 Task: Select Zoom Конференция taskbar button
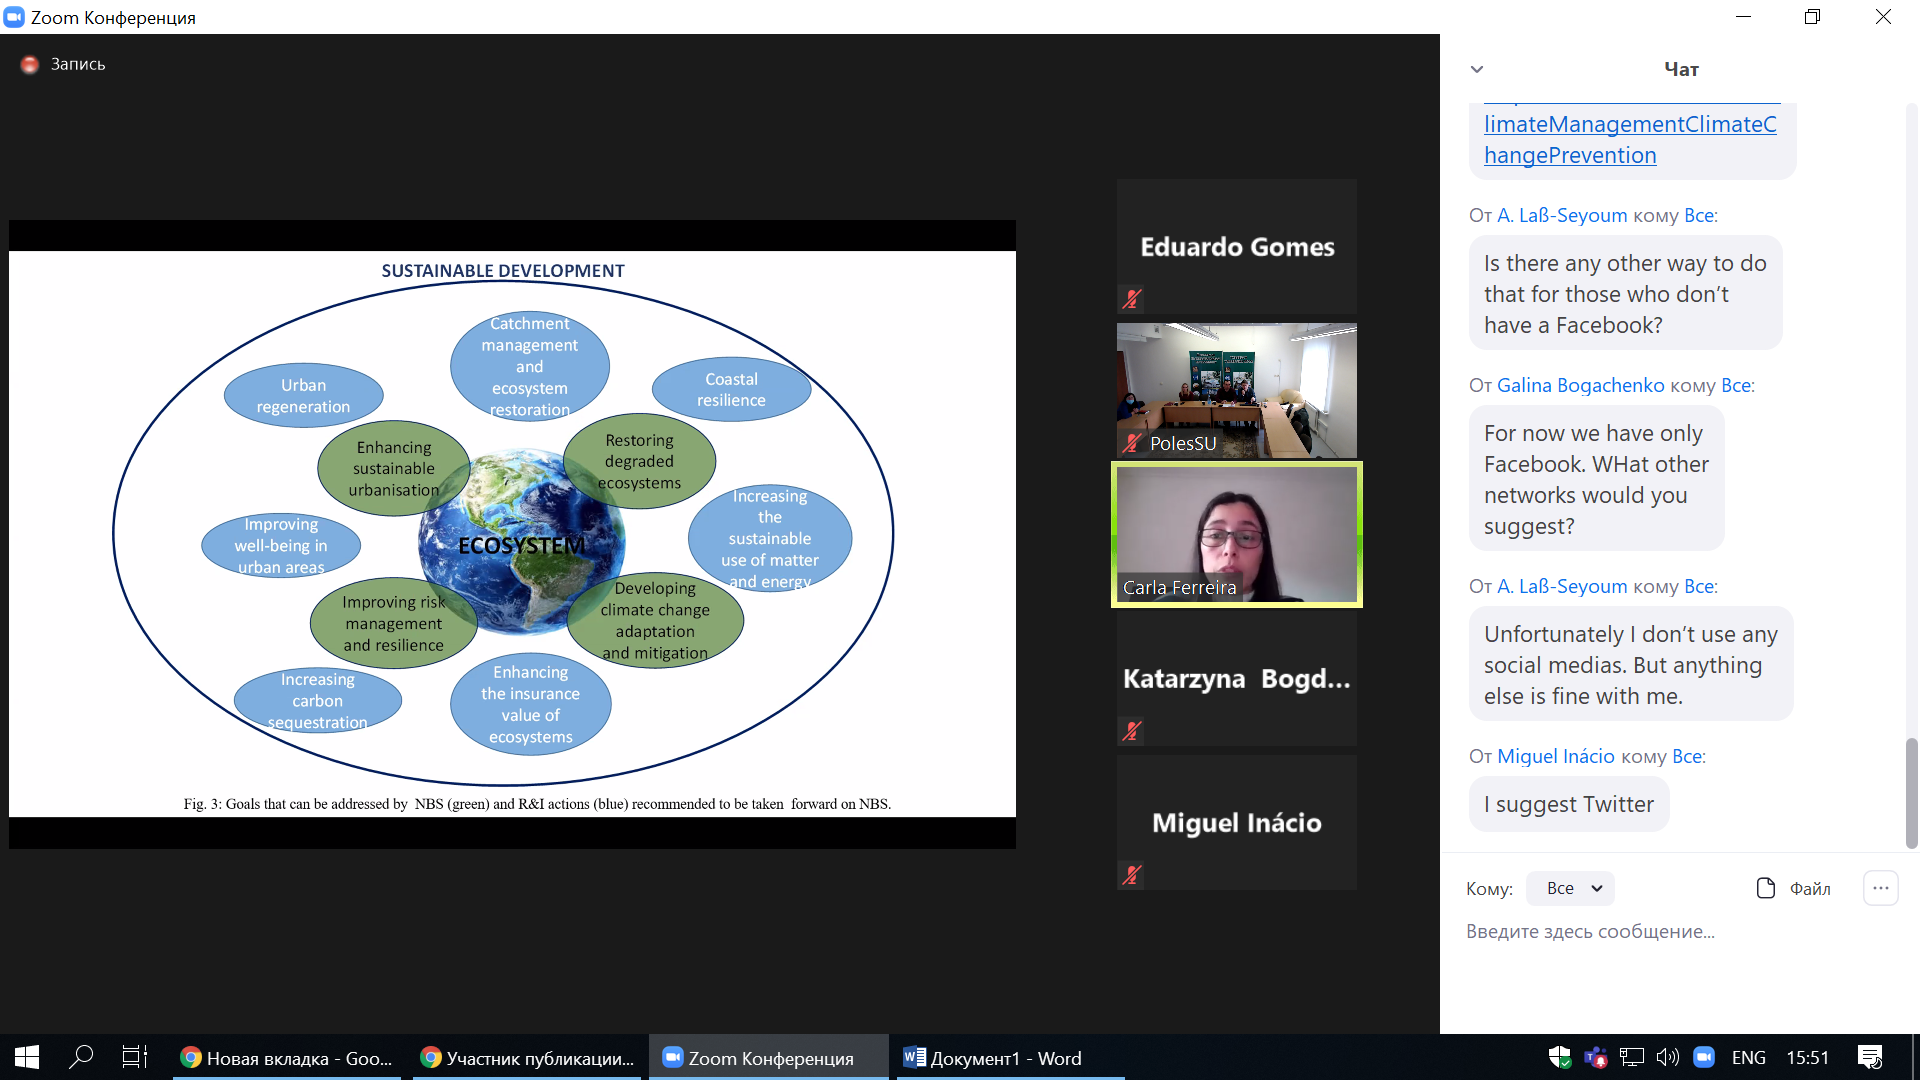point(768,1058)
